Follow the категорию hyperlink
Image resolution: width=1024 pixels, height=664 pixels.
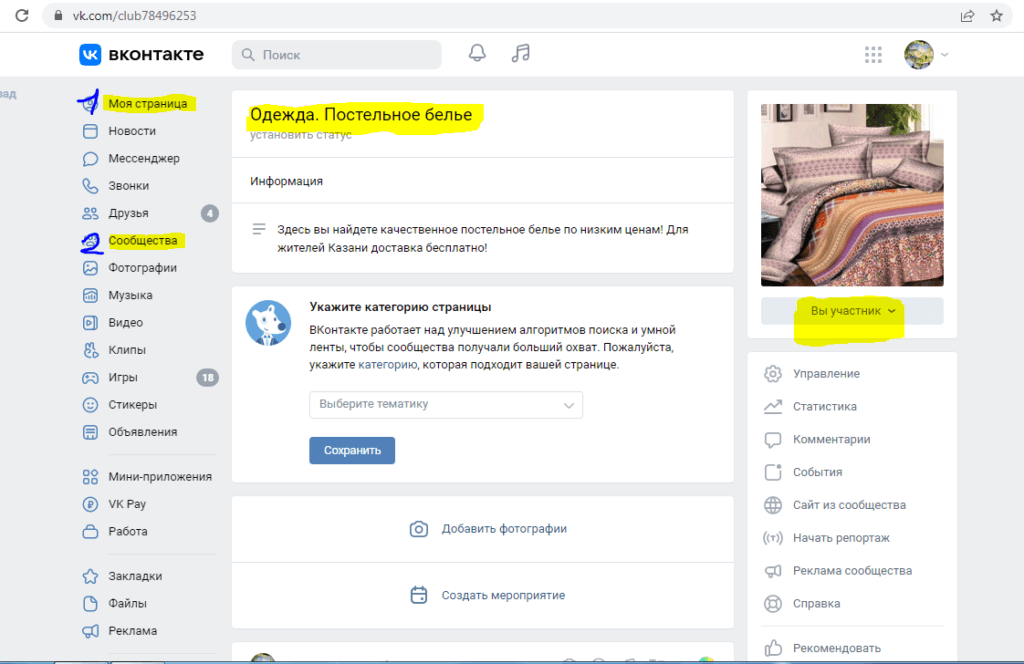pyautogui.click(x=387, y=365)
